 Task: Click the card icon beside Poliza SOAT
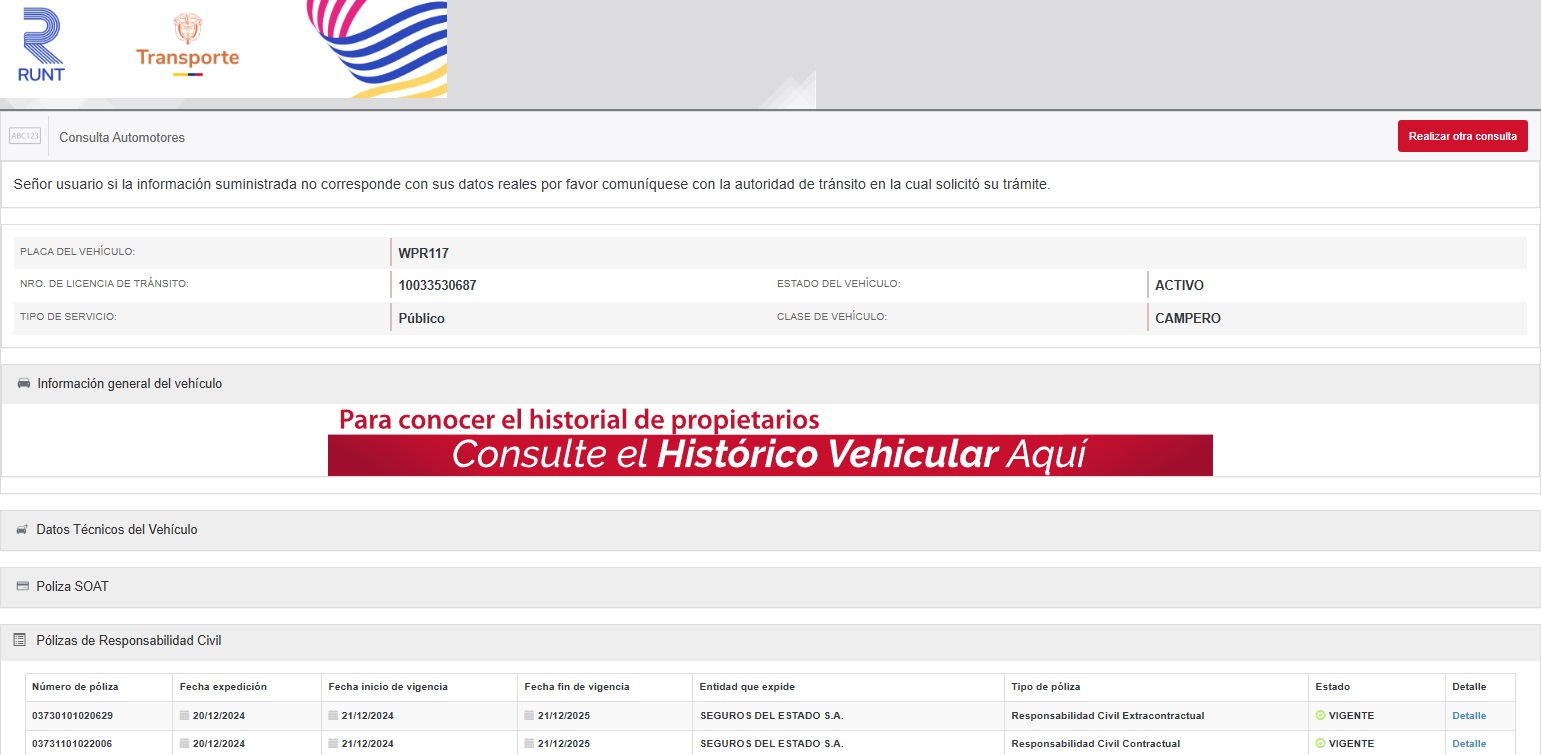click(22, 587)
